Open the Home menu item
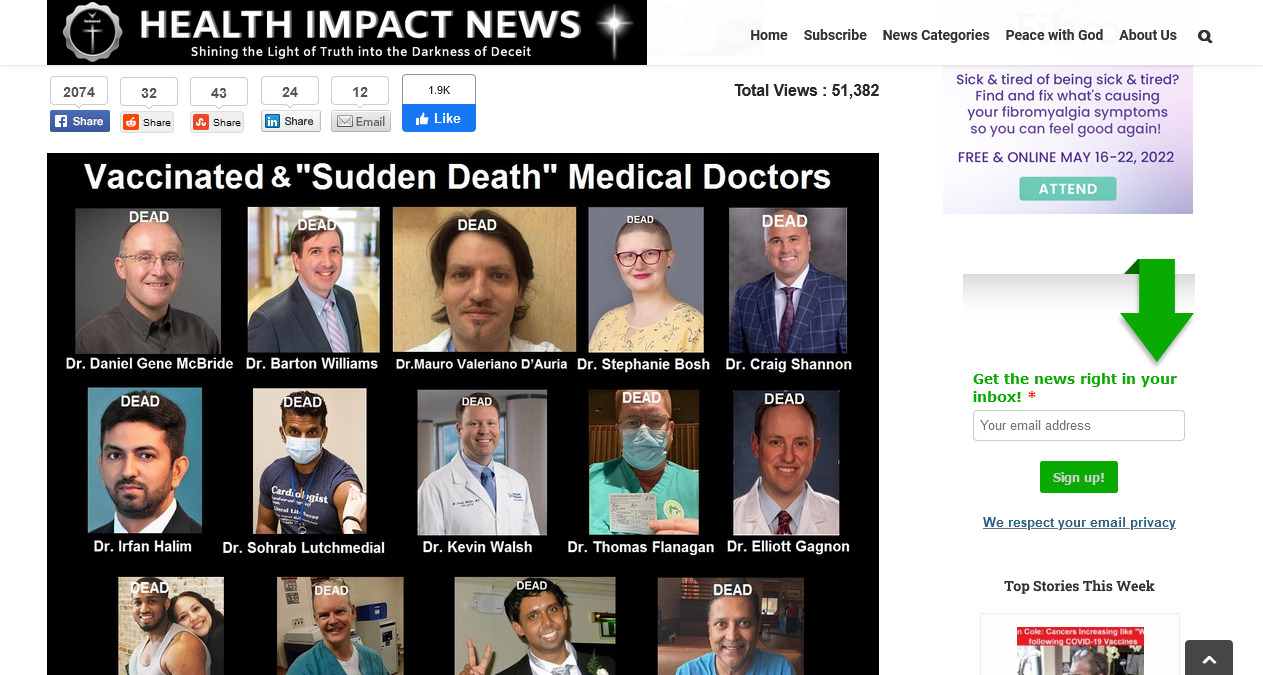This screenshot has width=1263, height=675. coord(768,35)
